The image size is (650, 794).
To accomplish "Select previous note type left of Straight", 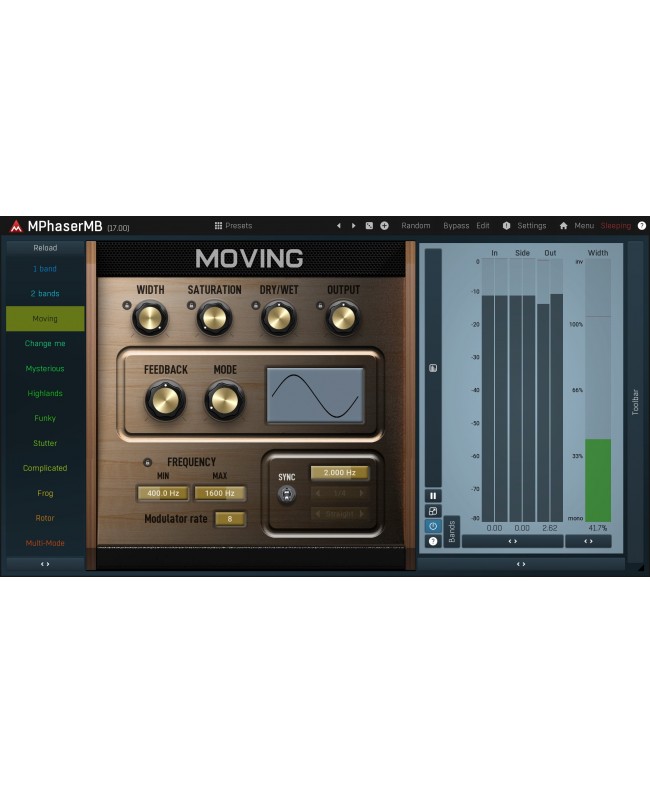I will (x=318, y=513).
